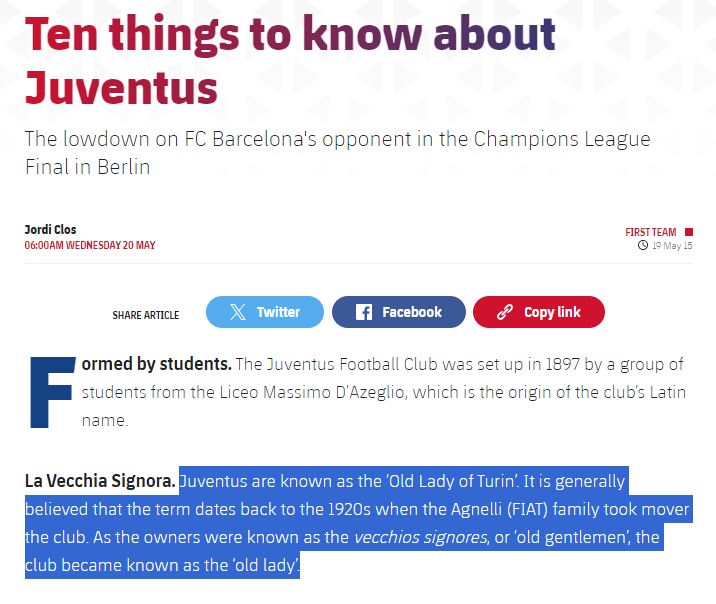This screenshot has width=716, height=604.
Task: Share the article via the Twitter label
Action: tap(278, 312)
